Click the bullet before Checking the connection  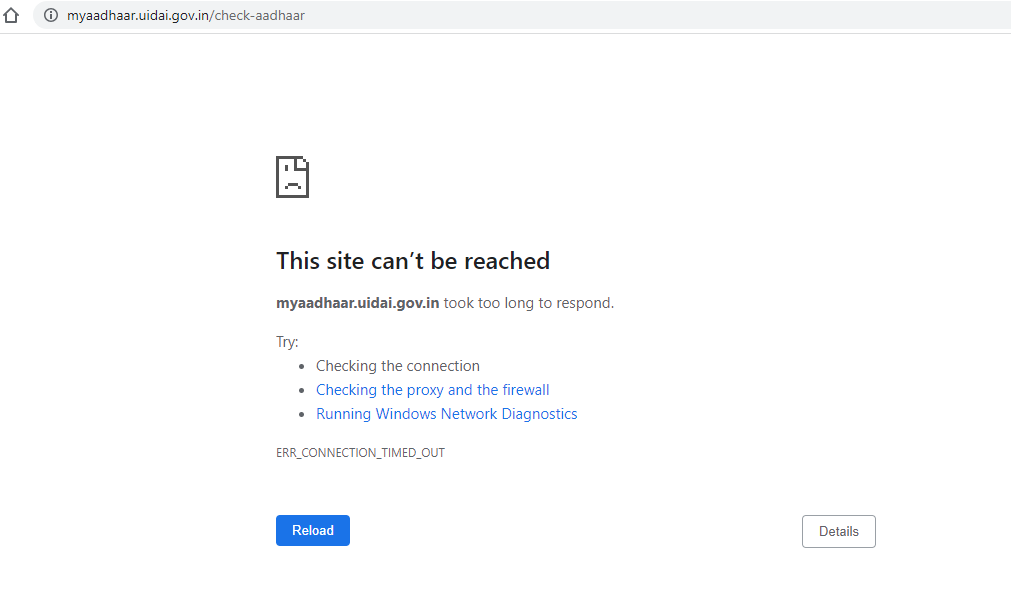[x=302, y=366]
